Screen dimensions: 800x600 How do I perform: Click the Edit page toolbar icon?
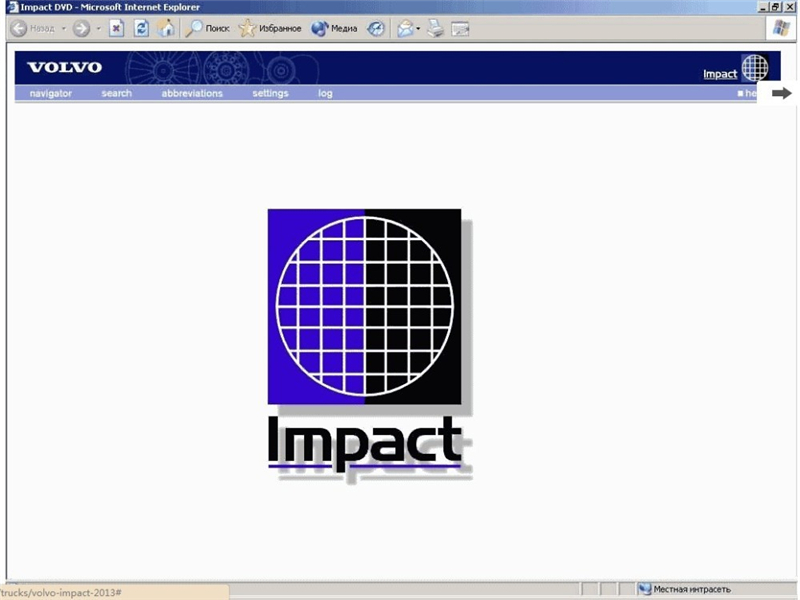pos(460,29)
